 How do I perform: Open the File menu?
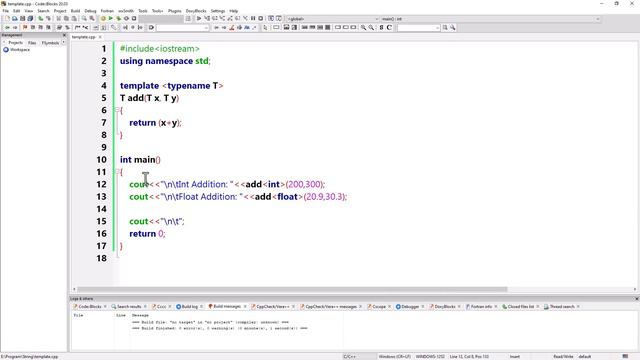(x=6, y=11)
